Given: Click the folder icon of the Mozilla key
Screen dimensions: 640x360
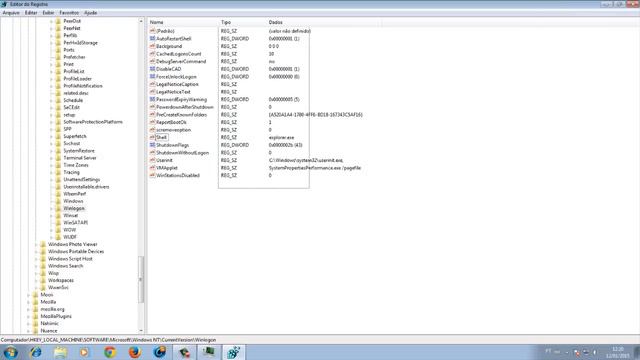Looking at the screenshot, I should pyautogui.click(x=35, y=302).
